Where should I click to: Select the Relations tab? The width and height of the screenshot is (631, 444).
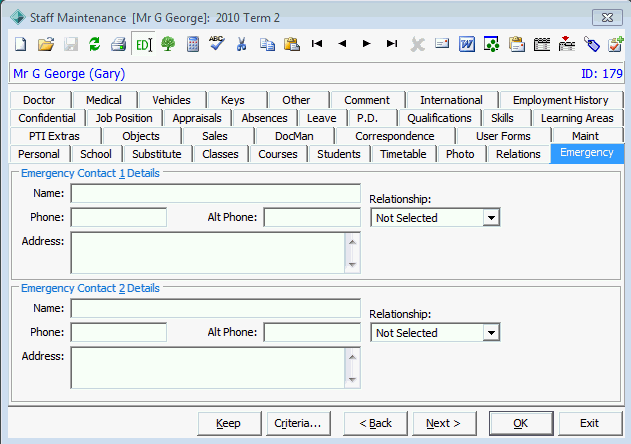(x=518, y=154)
